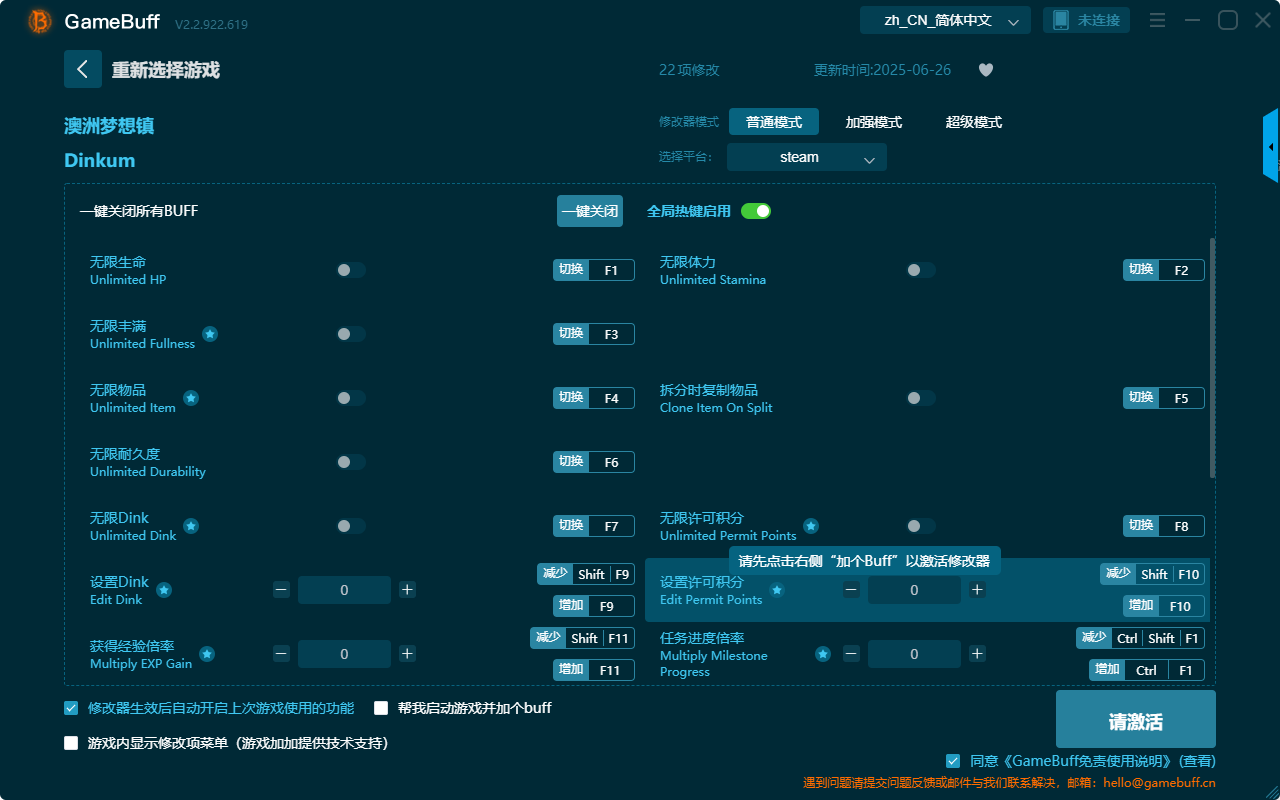This screenshot has width=1280, height=800.
Task: Open the disclaimer (查看) link
Action: tap(1197, 761)
